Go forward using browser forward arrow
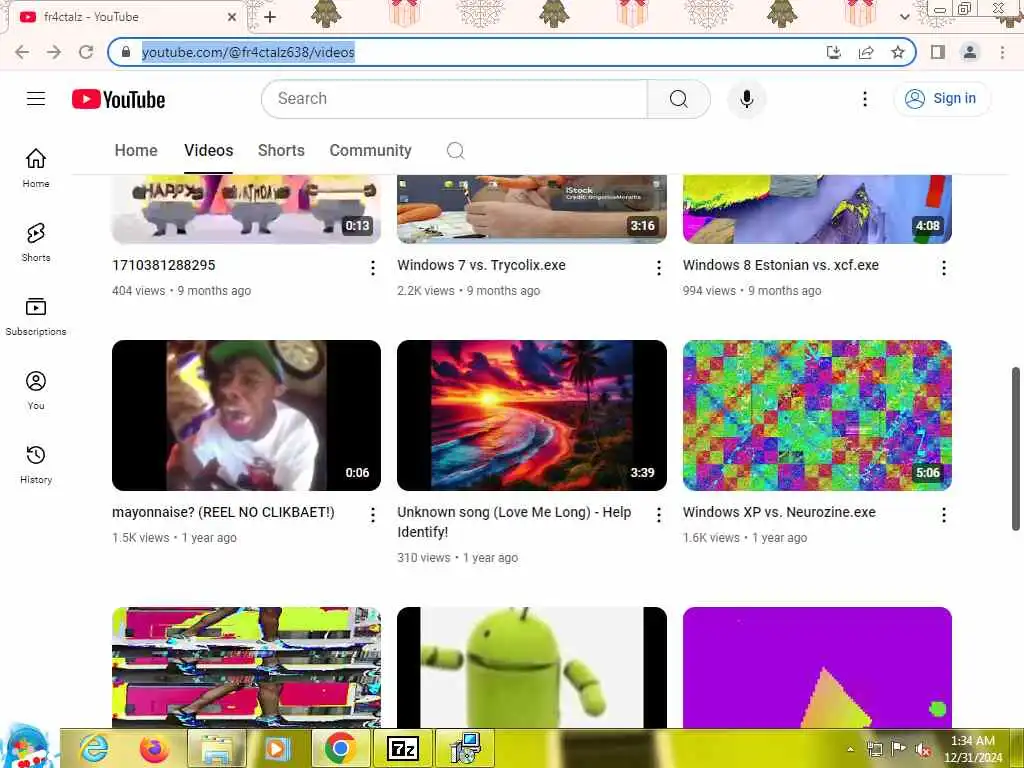Screen dimensions: 1024x768 pos(54,52)
